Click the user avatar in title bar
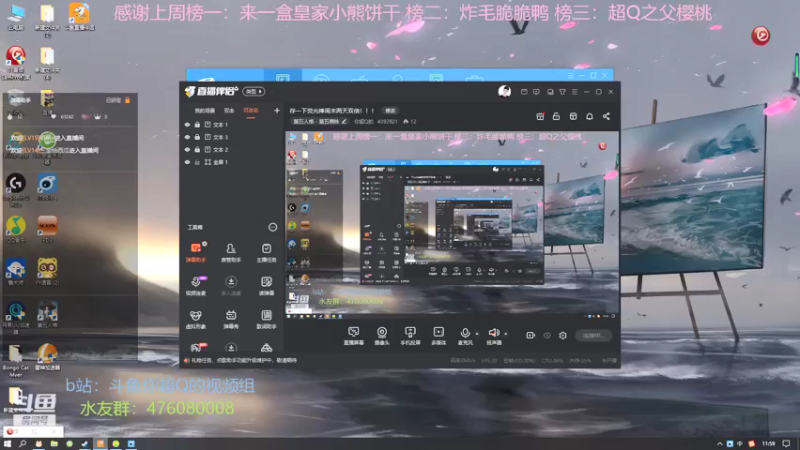 505,91
